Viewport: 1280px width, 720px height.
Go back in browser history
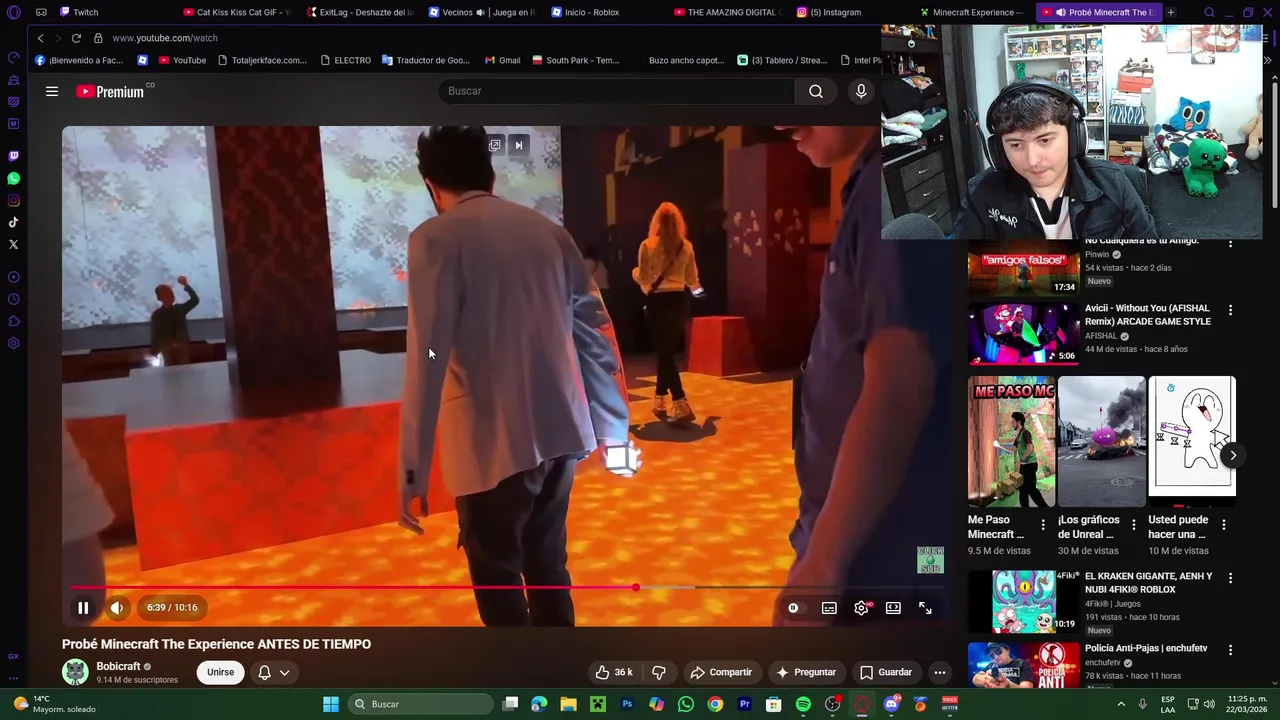40,38
